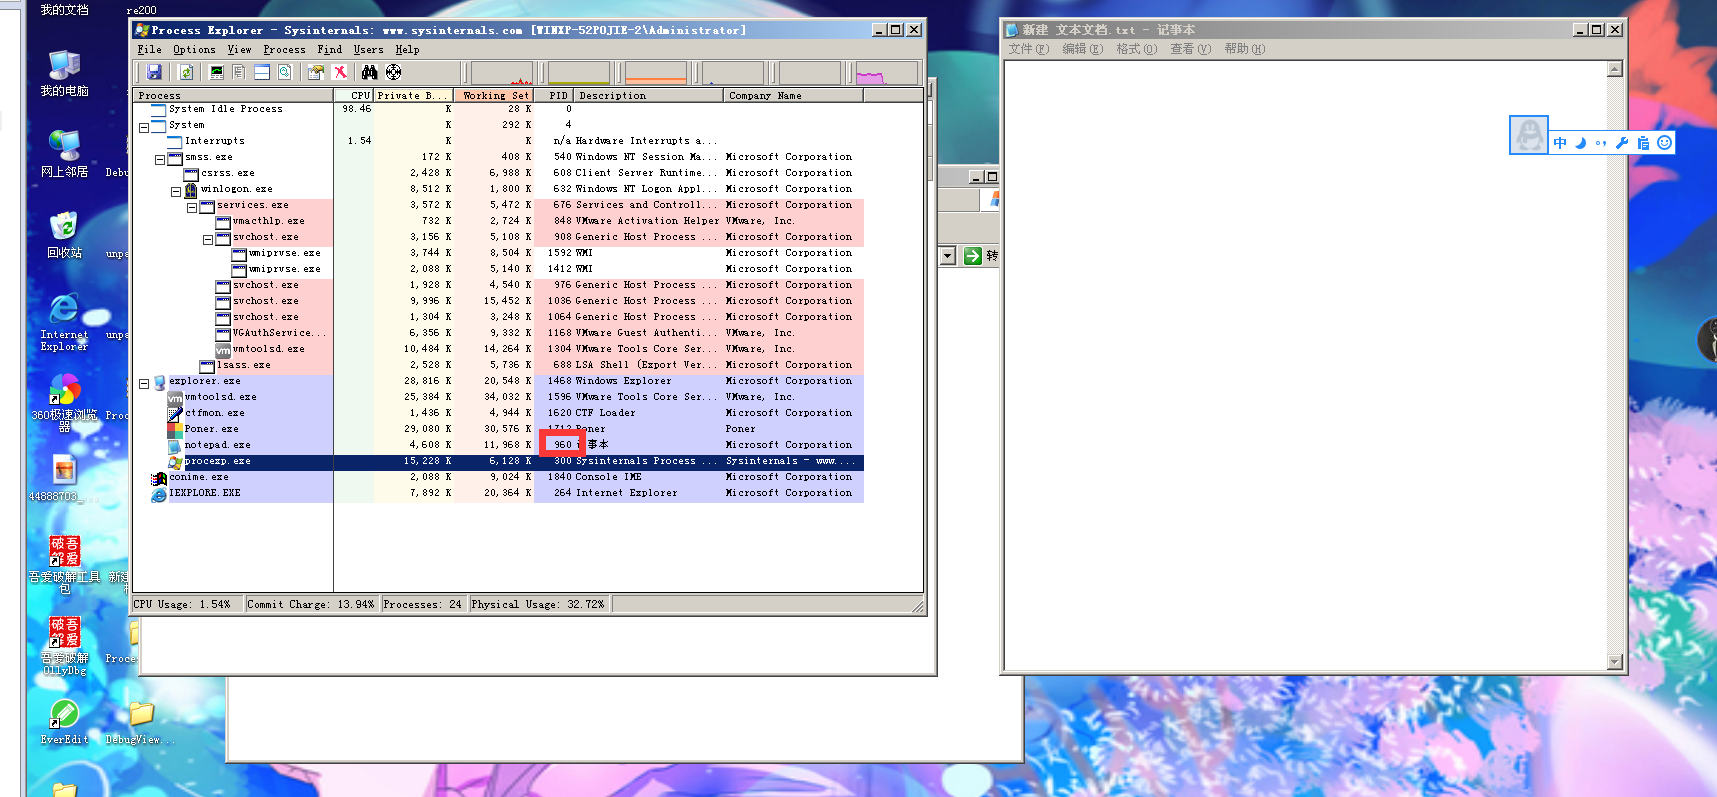Collapse the smss.exe tree node
Screen dimensions: 1717x797
click(x=160, y=160)
